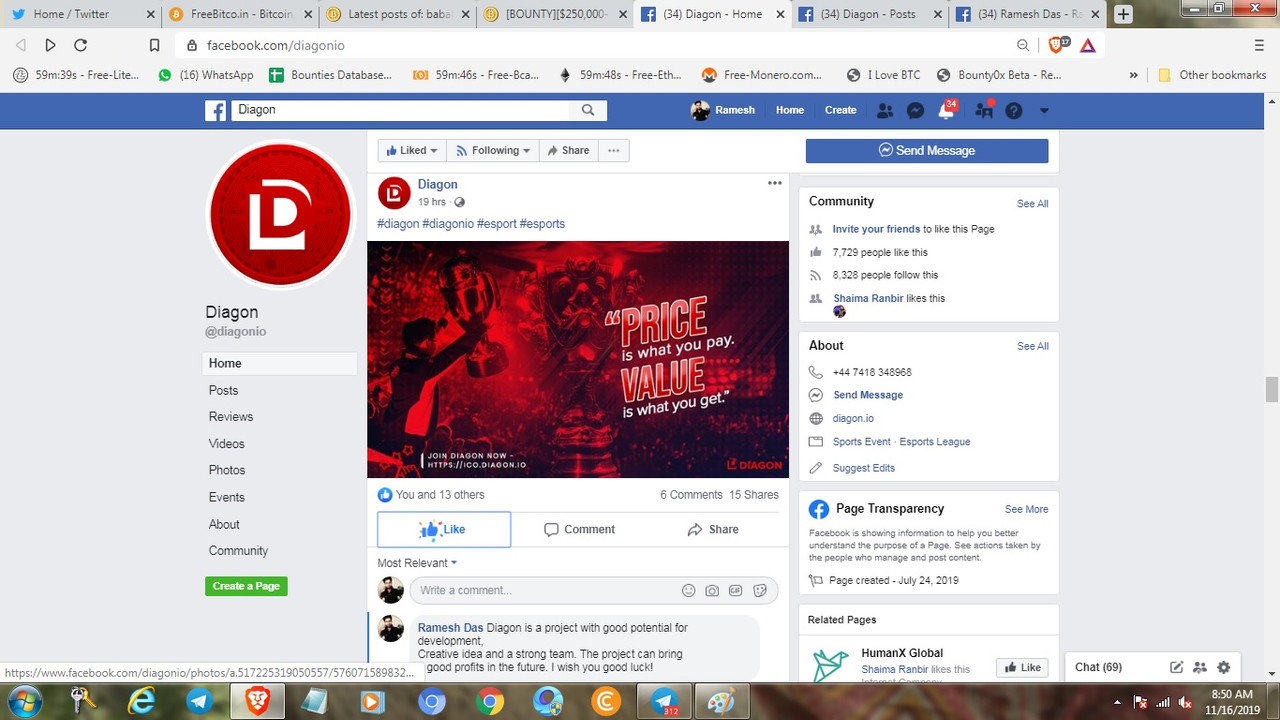
Task: Click the page Share button
Action: [568, 150]
